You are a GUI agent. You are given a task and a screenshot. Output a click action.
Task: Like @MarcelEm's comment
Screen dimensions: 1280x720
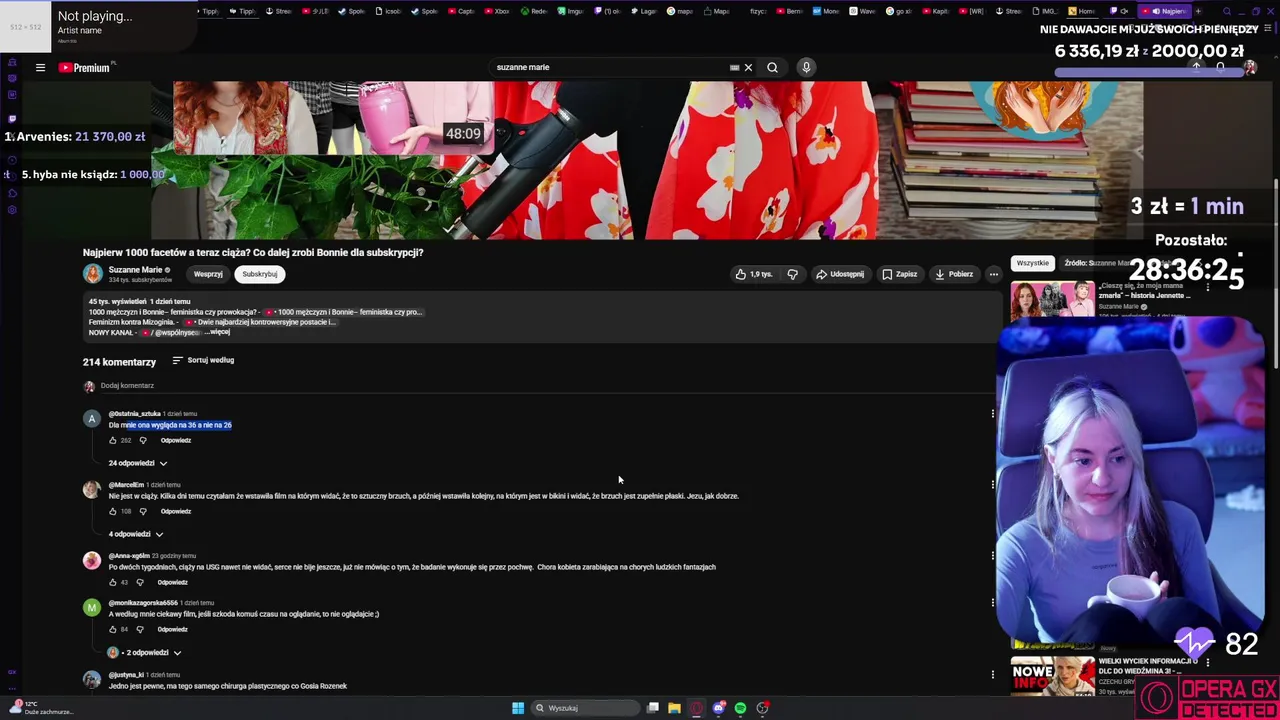pos(113,511)
